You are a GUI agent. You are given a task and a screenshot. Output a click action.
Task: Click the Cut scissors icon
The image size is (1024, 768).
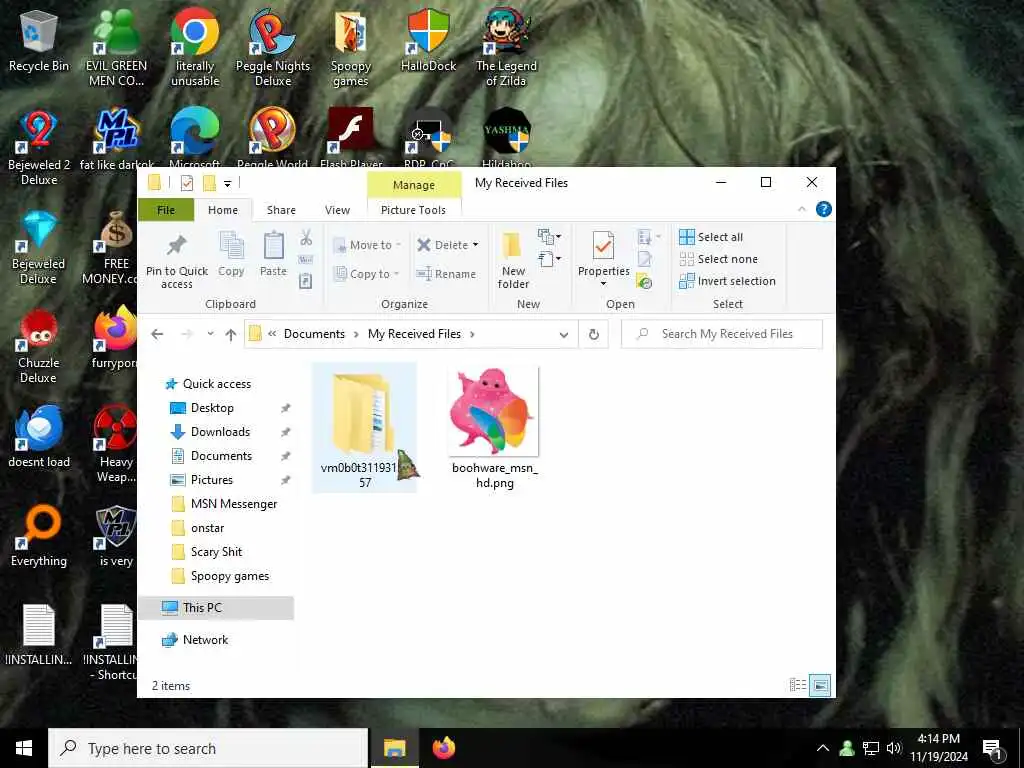click(x=306, y=238)
